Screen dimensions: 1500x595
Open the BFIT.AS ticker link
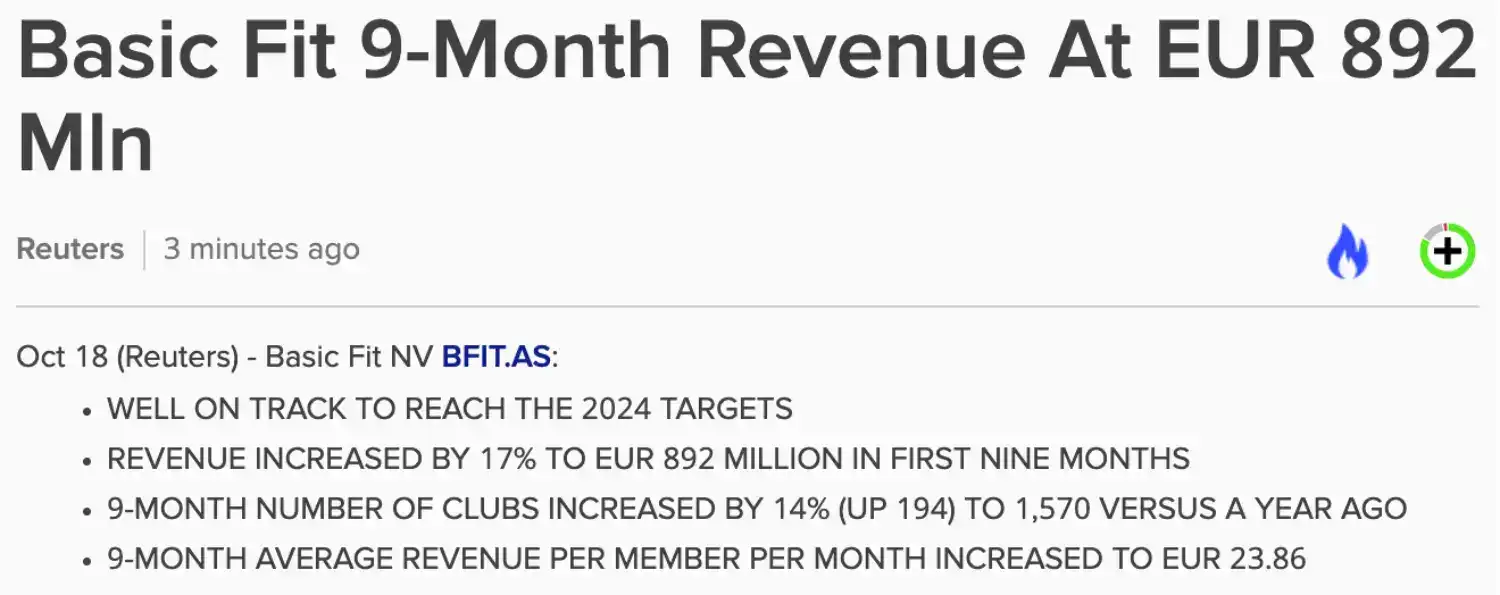coord(496,357)
